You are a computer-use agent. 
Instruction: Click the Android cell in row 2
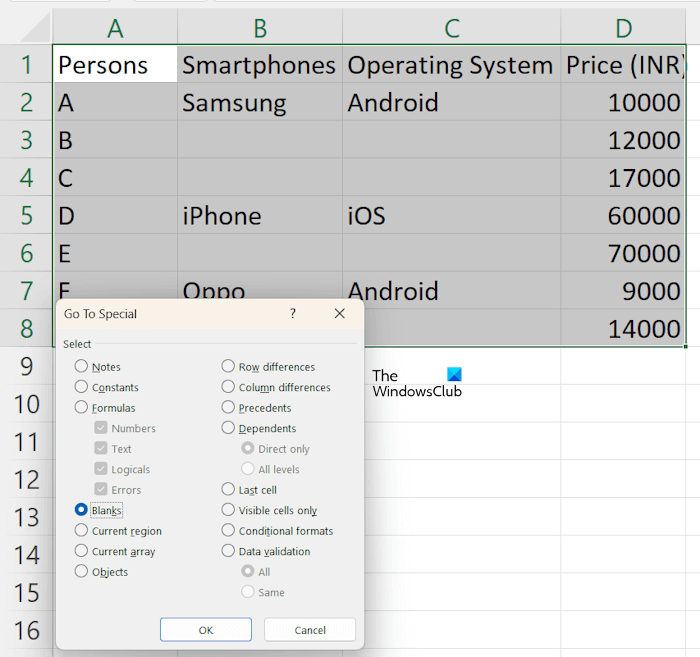pos(452,102)
